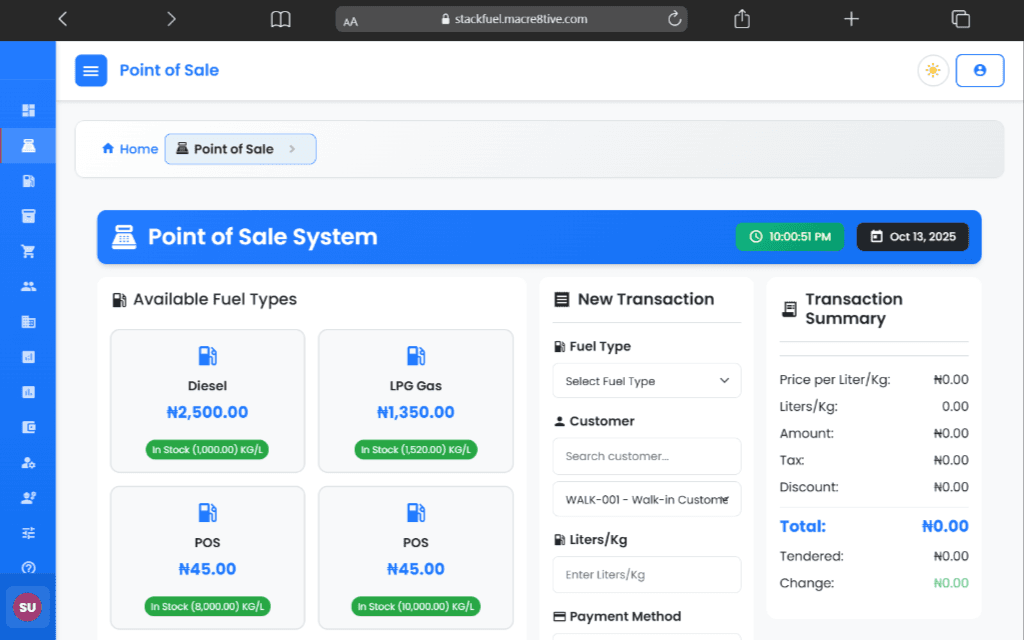Screen dimensions: 1024x640
Task: Toggle the sidebar with the hamburger button
Action: [91, 70]
